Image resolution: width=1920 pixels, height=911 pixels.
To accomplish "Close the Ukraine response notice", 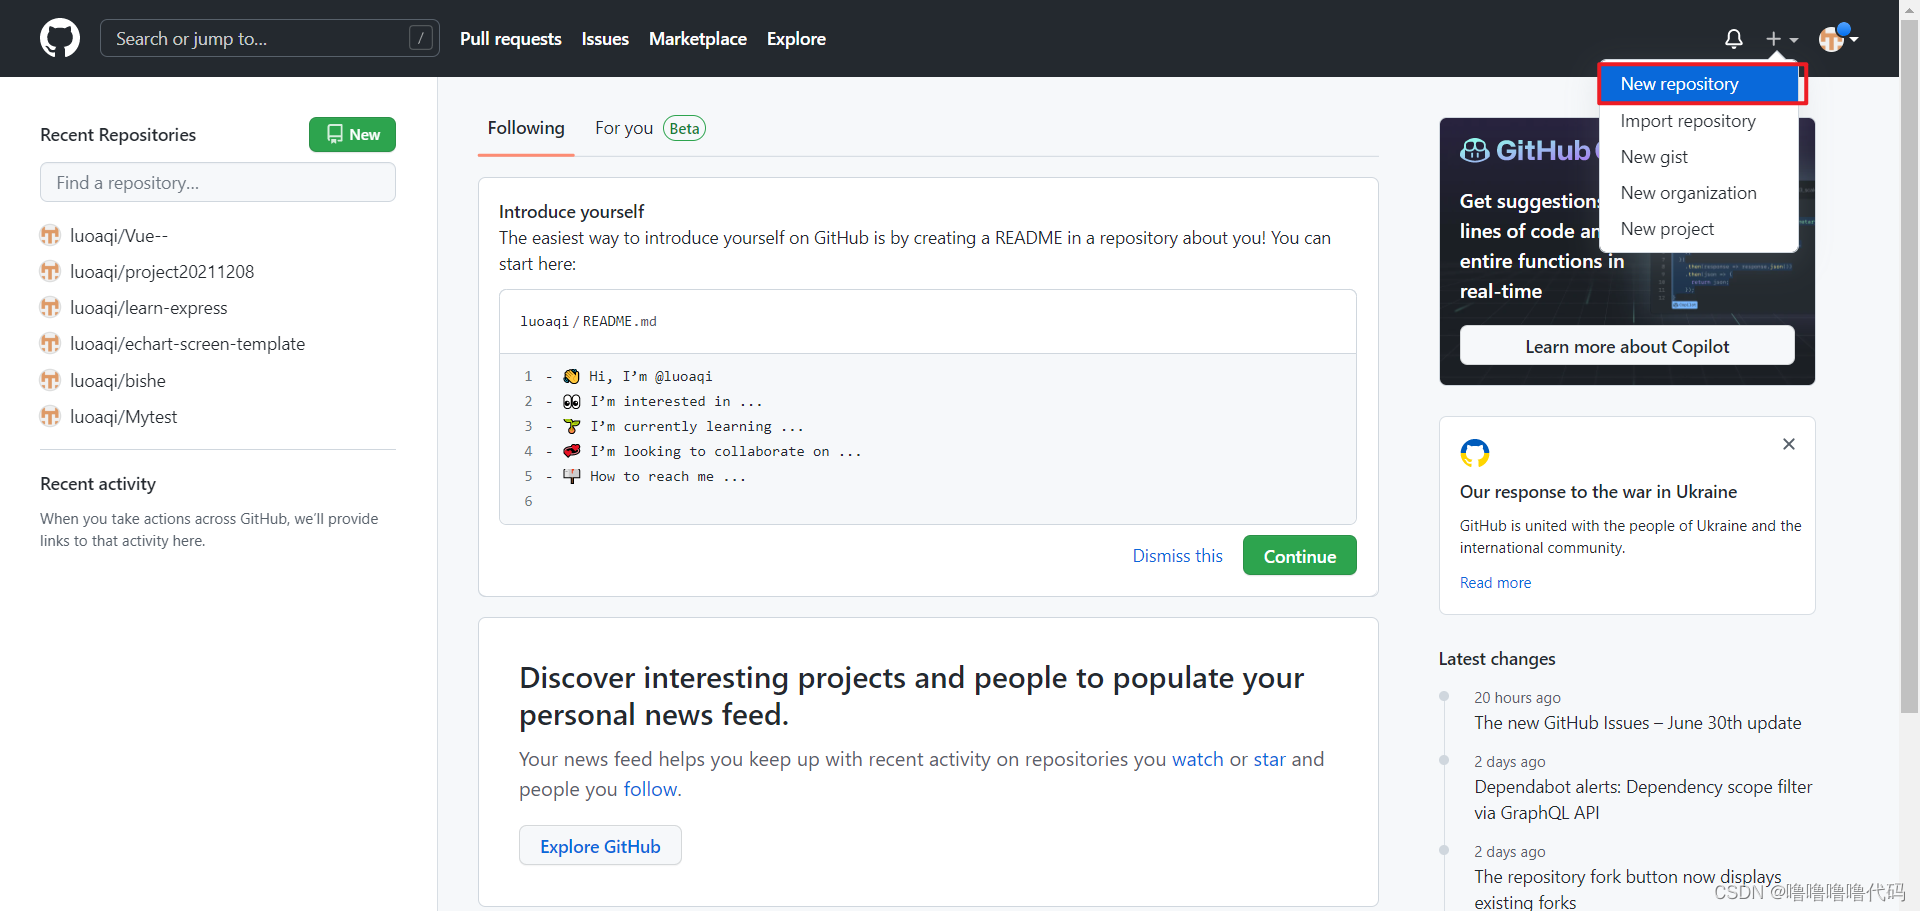I will tap(1789, 444).
